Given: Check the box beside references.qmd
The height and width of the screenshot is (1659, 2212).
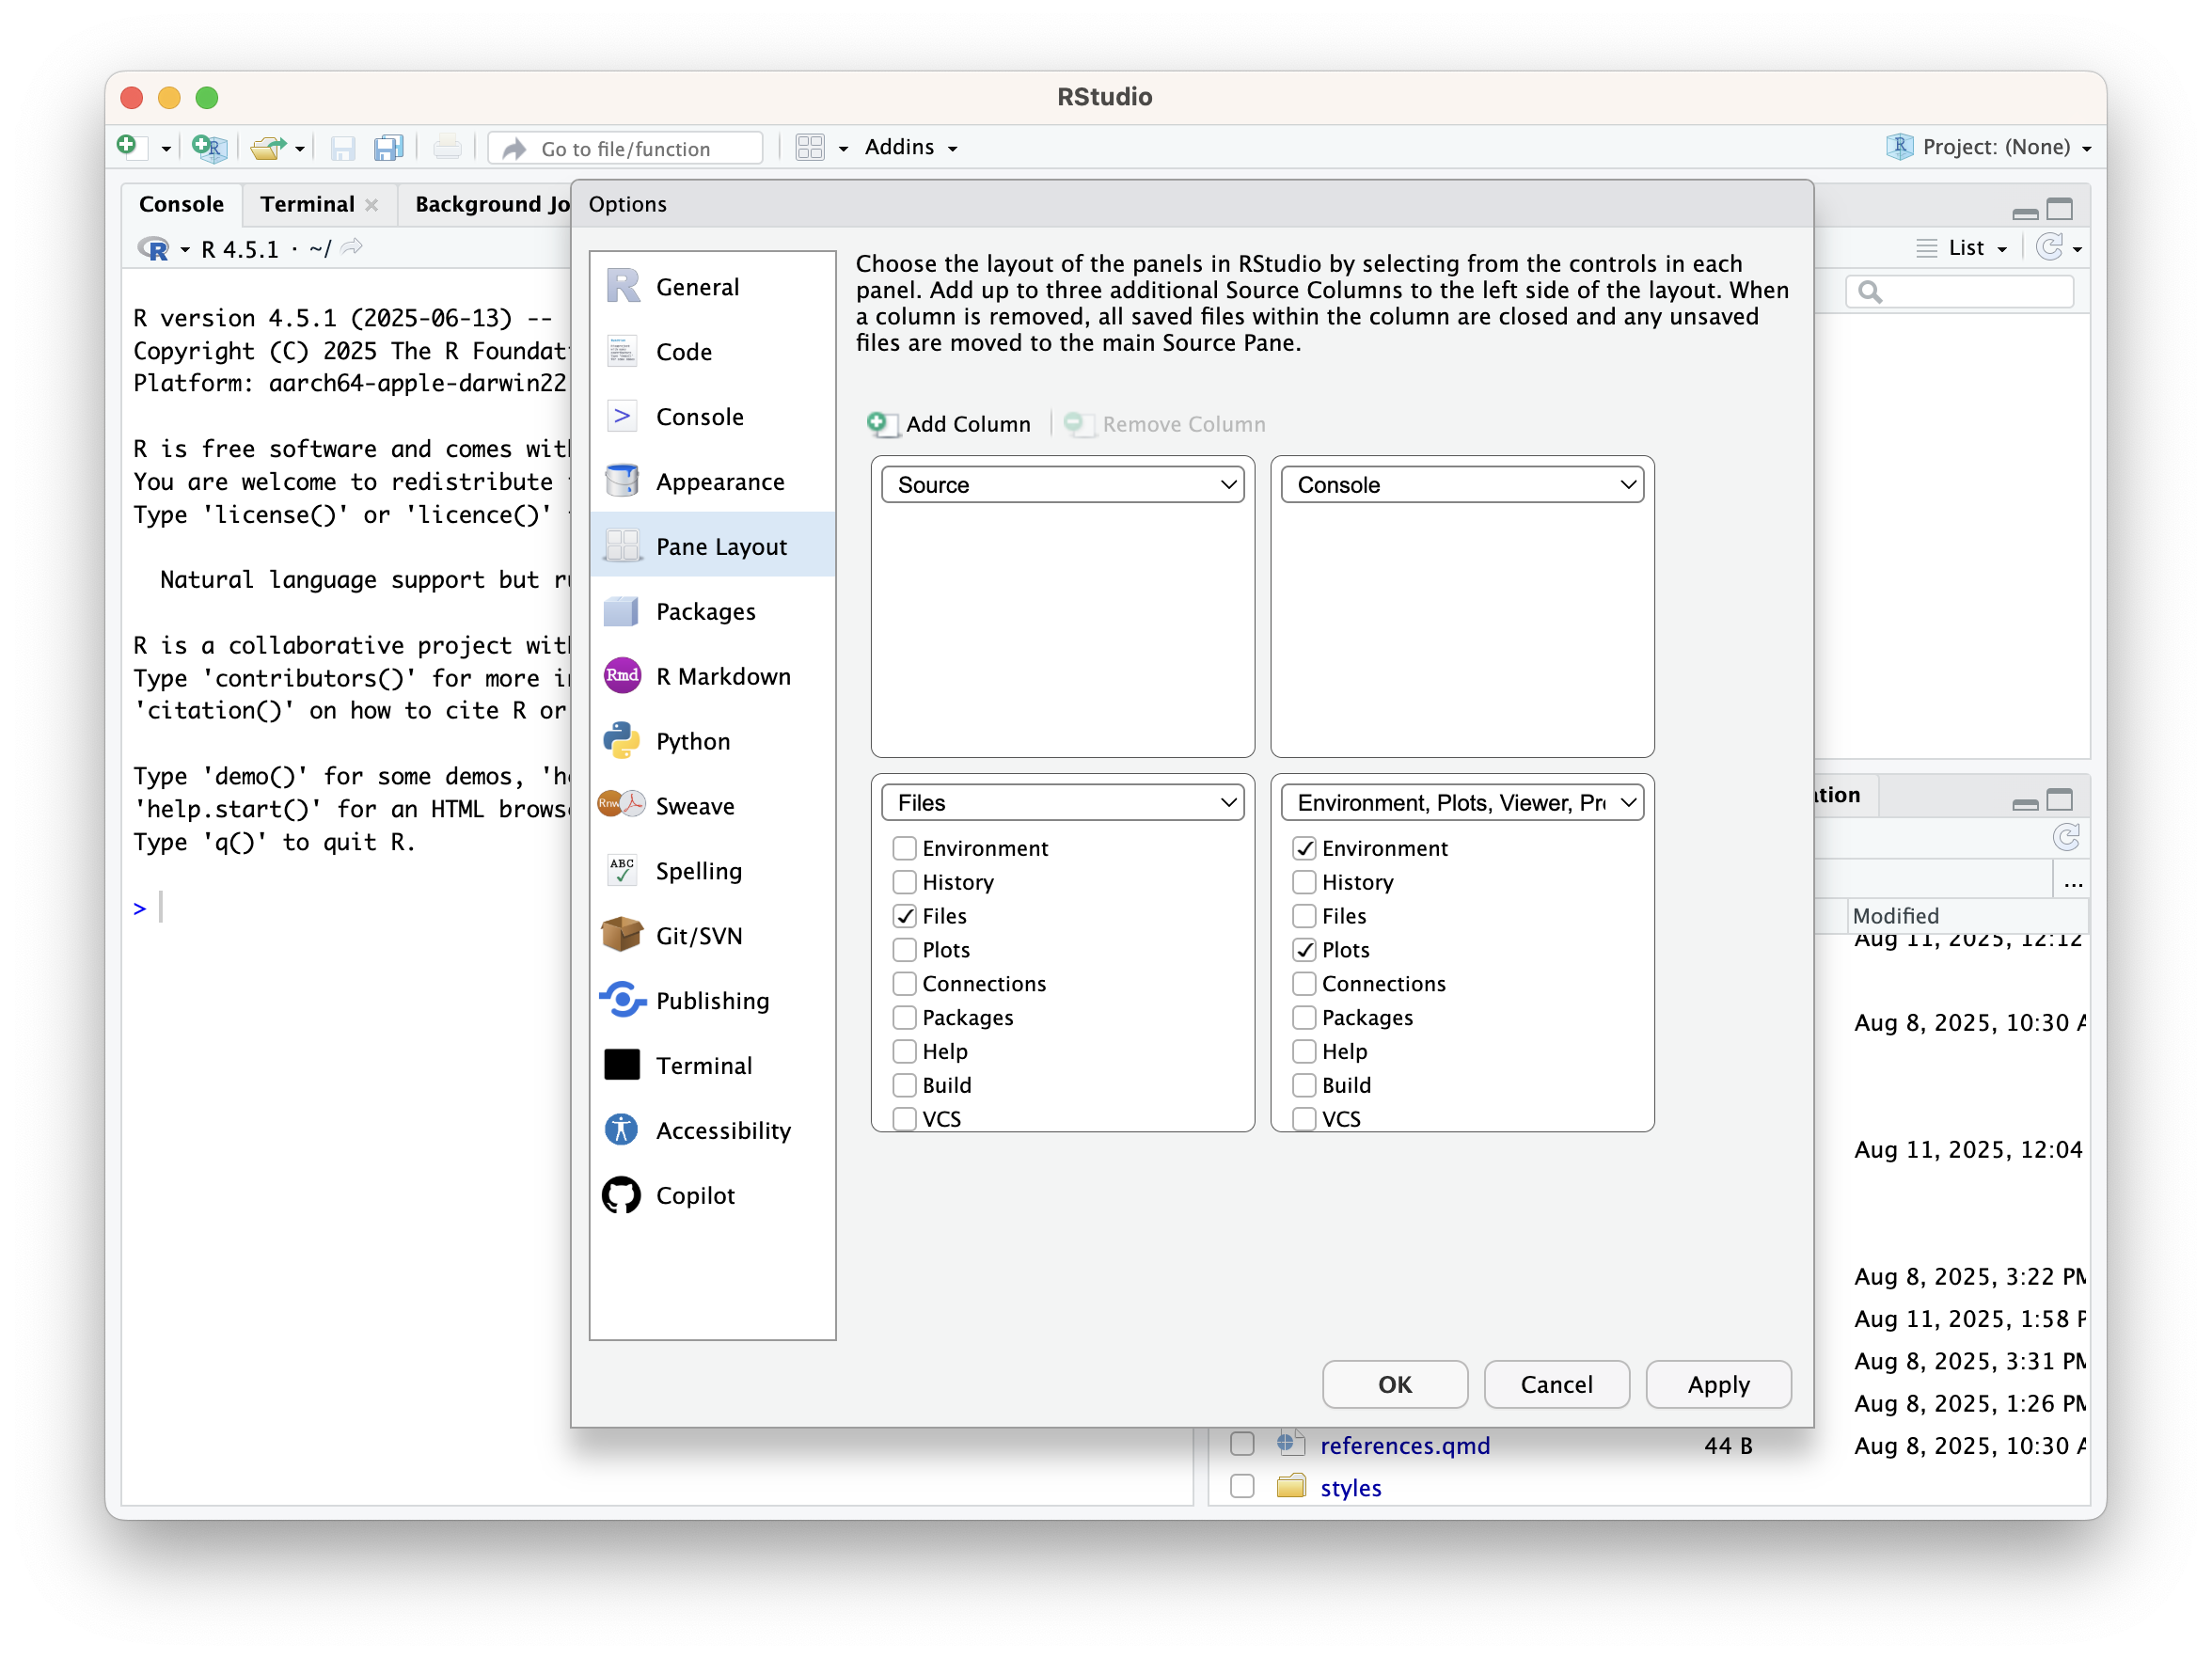Looking at the screenshot, I should pyautogui.click(x=1242, y=1444).
